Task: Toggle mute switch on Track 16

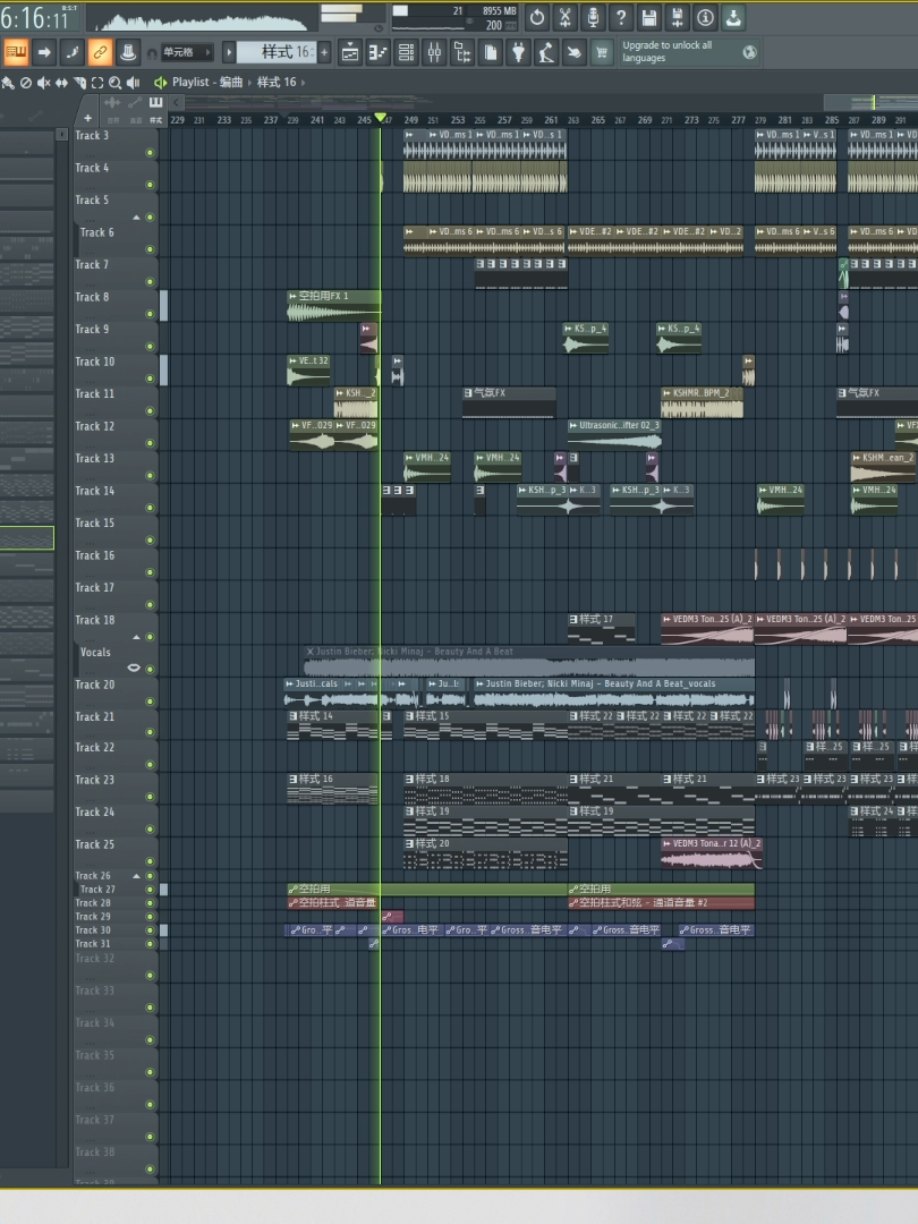Action: tap(150, 572)
